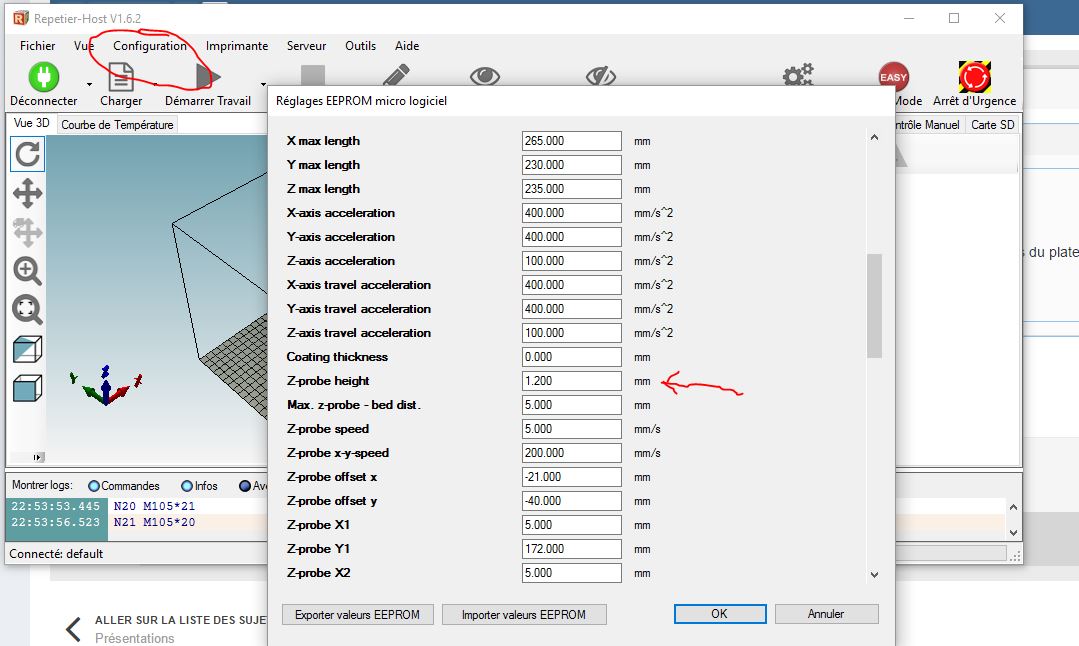Click the crossed-out eye icon in toolbar
The height and width of the screenshot is (646, 1079).
coord(601,76)
